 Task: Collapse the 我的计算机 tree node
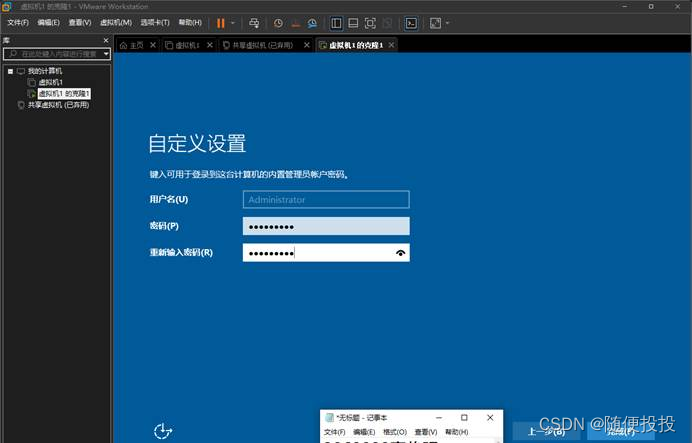click(x=10, y=71)
